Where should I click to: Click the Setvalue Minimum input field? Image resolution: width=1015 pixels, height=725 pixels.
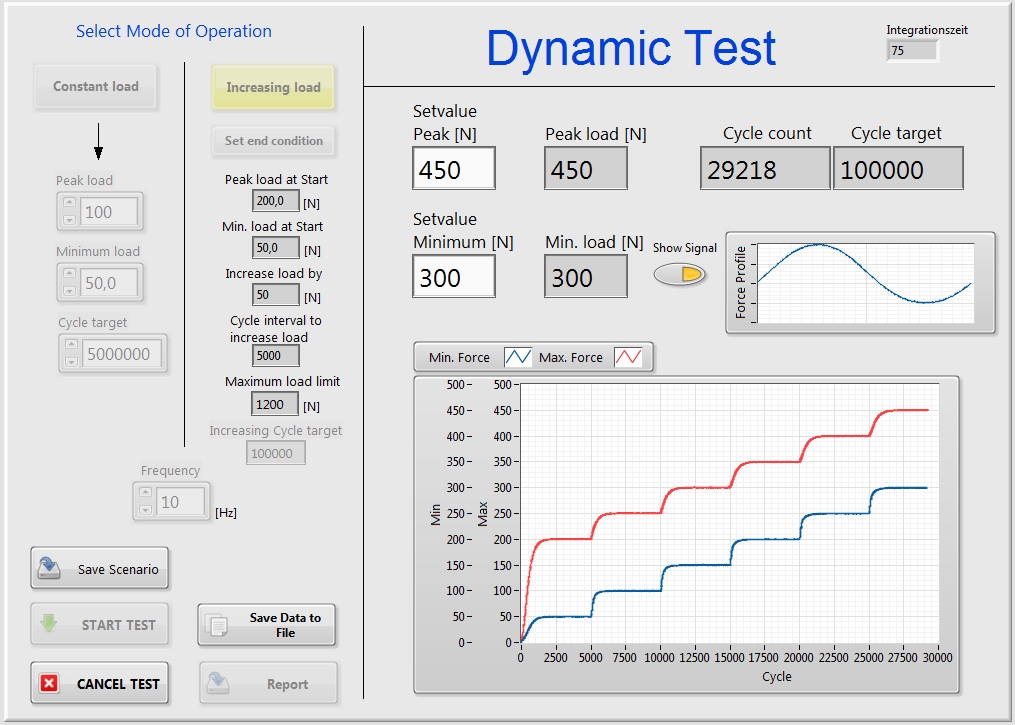tap(453, 277)
